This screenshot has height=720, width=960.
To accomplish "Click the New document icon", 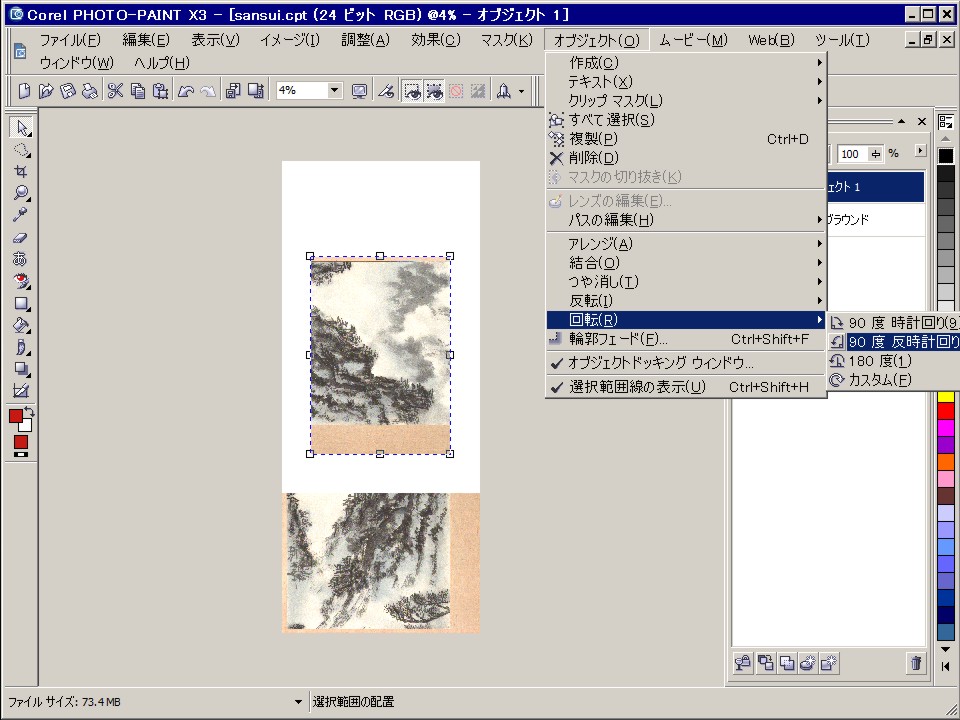I will point(24,91).
